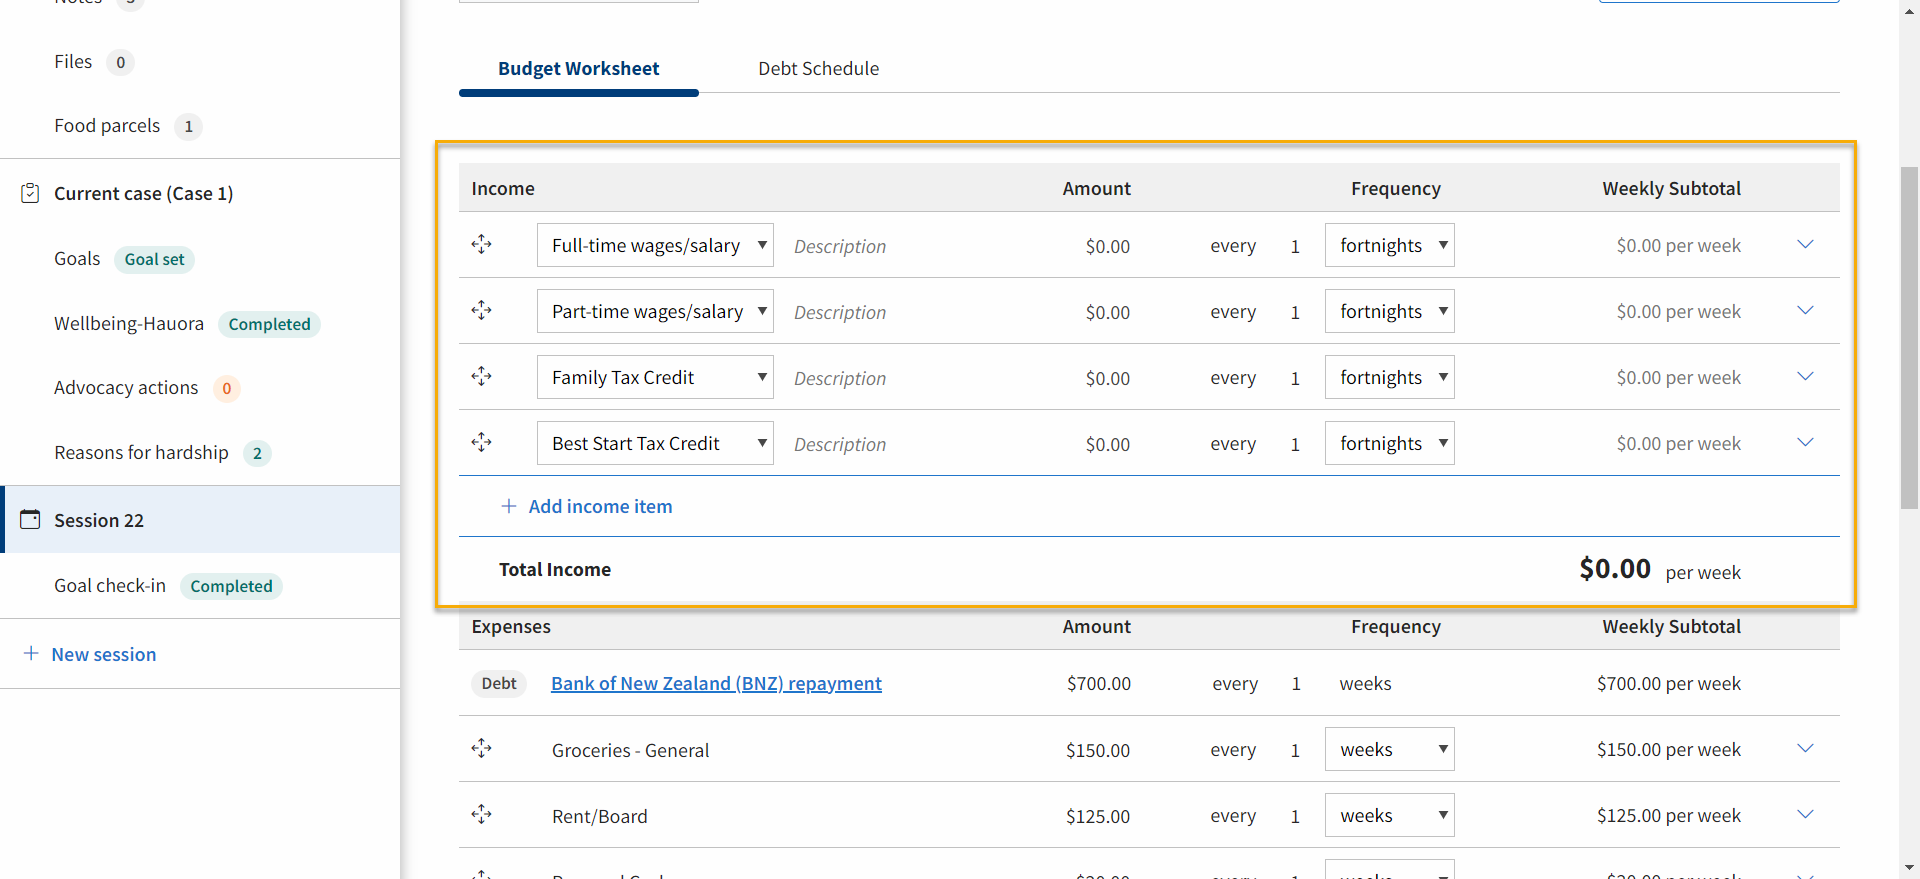
Task: Open the Family Tax Credit income type dropdown
Action: 655,377
